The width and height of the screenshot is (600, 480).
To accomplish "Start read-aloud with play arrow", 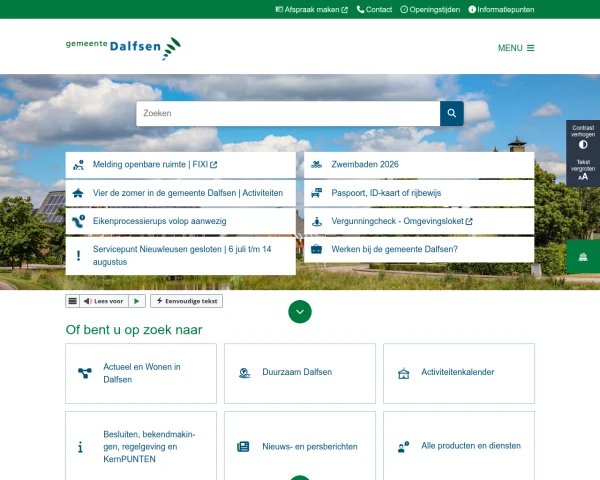I will tap(137, 301).
